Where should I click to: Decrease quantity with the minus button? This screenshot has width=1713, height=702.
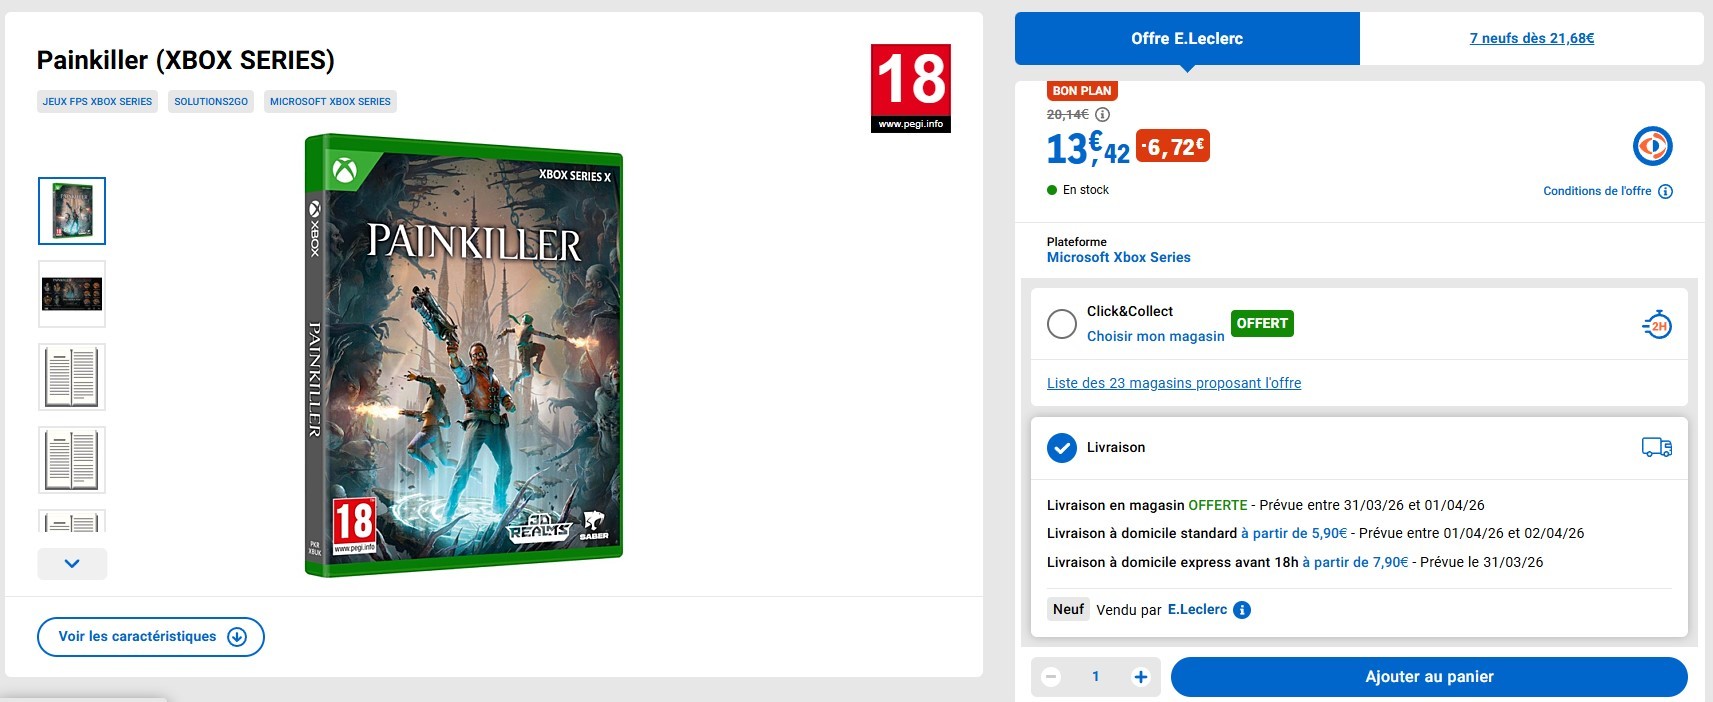click(1051, 677)
